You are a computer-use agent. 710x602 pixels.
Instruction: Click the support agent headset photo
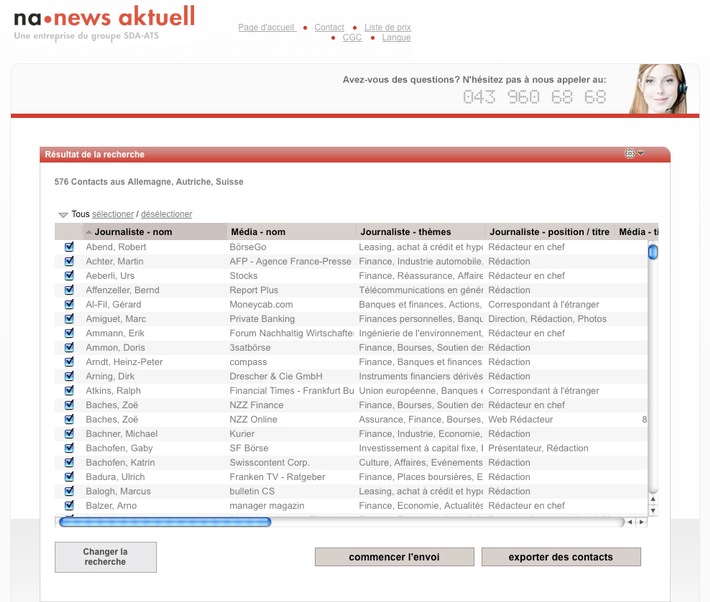pos(659,89)
